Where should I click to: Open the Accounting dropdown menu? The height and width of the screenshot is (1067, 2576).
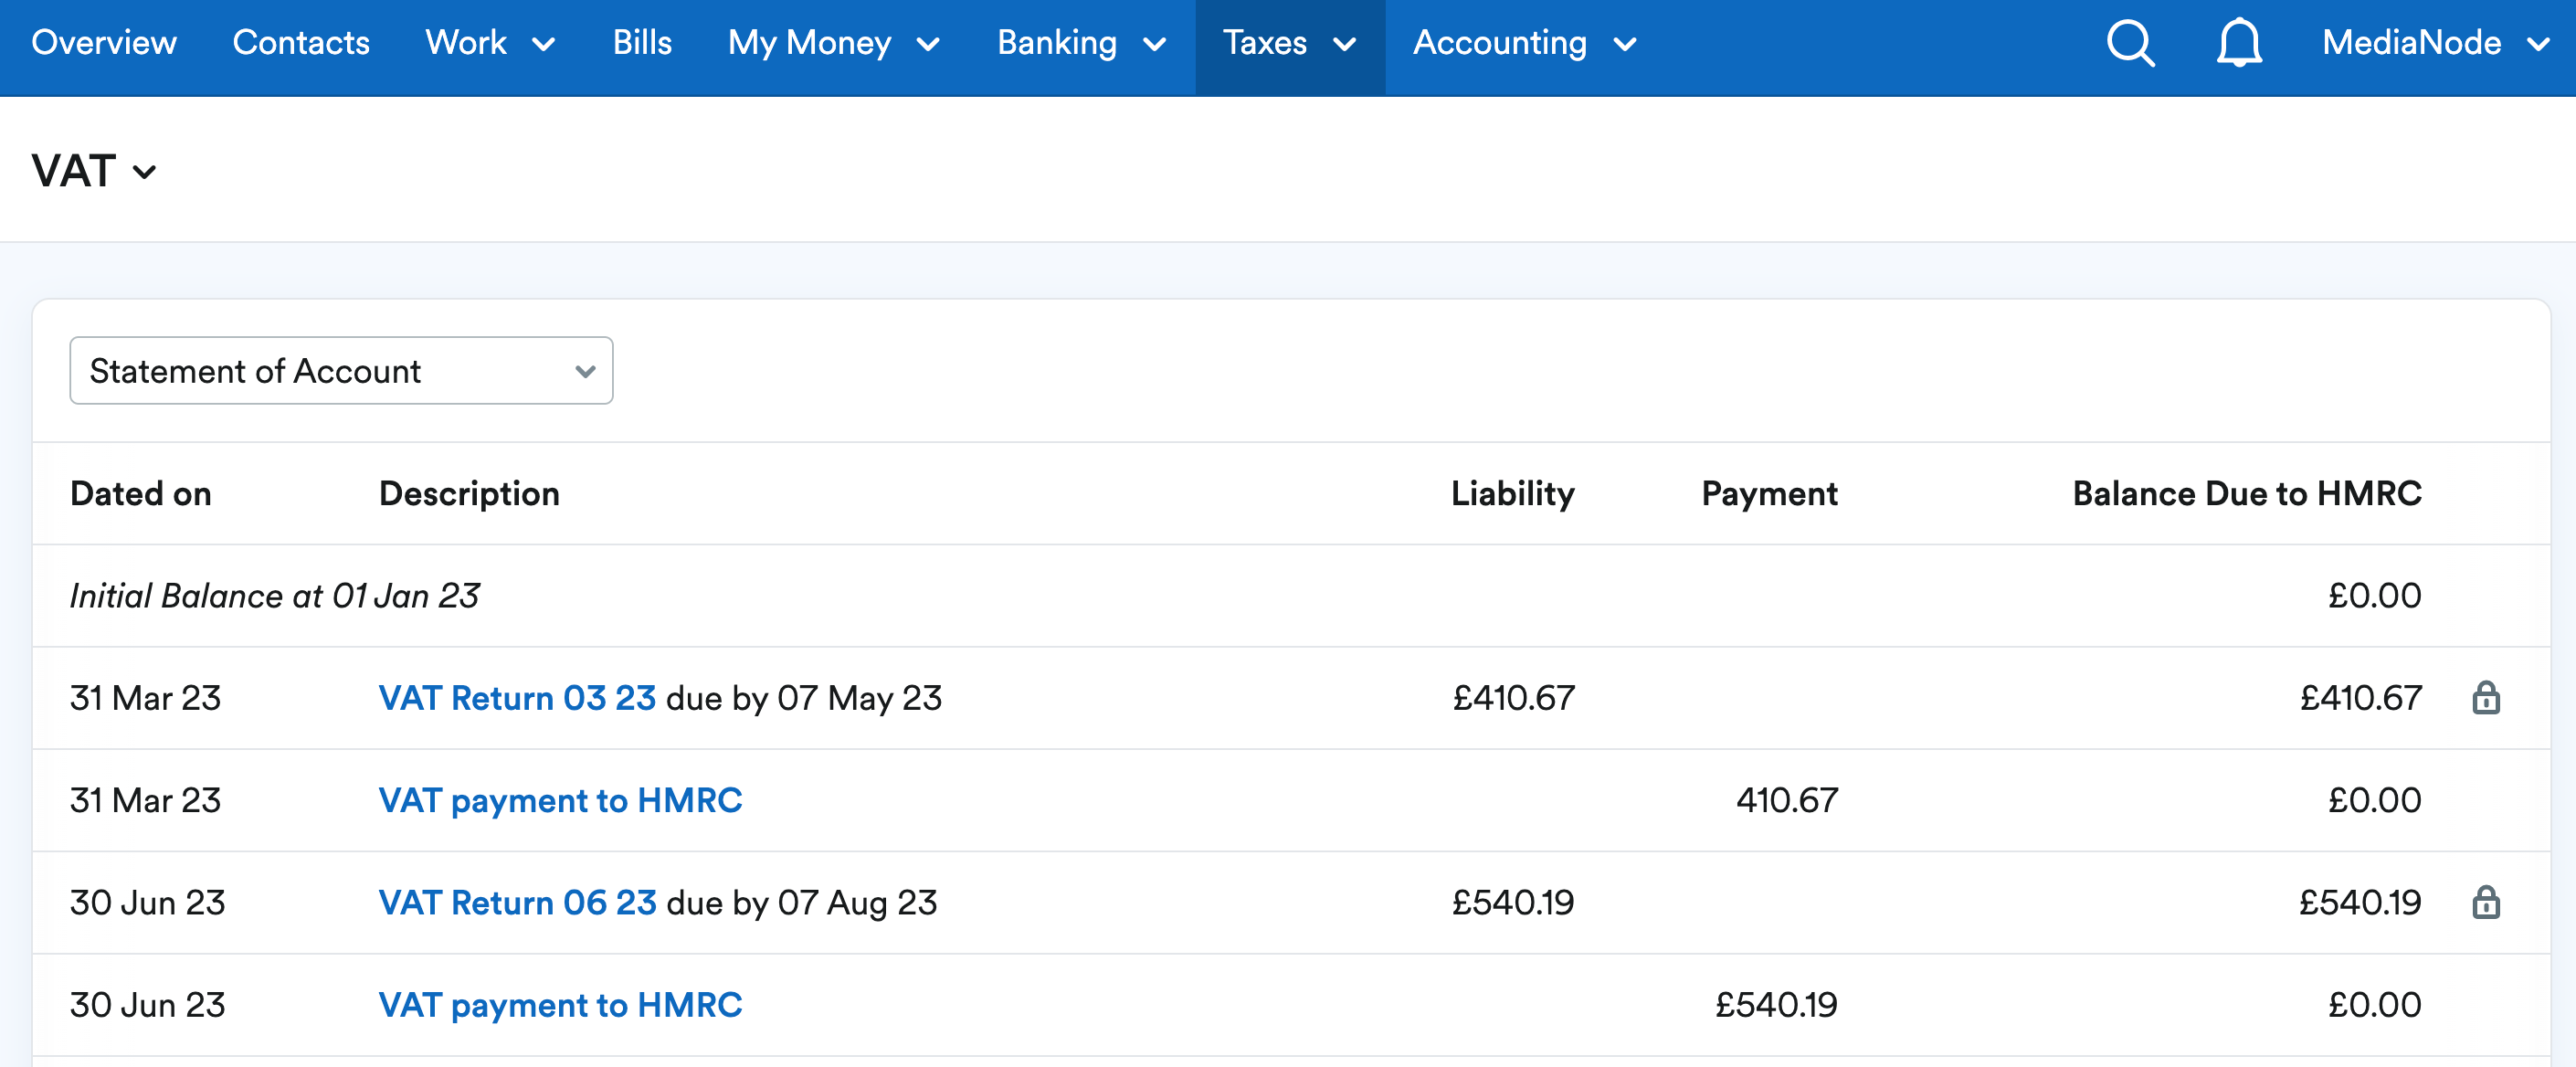point(1522,43)
